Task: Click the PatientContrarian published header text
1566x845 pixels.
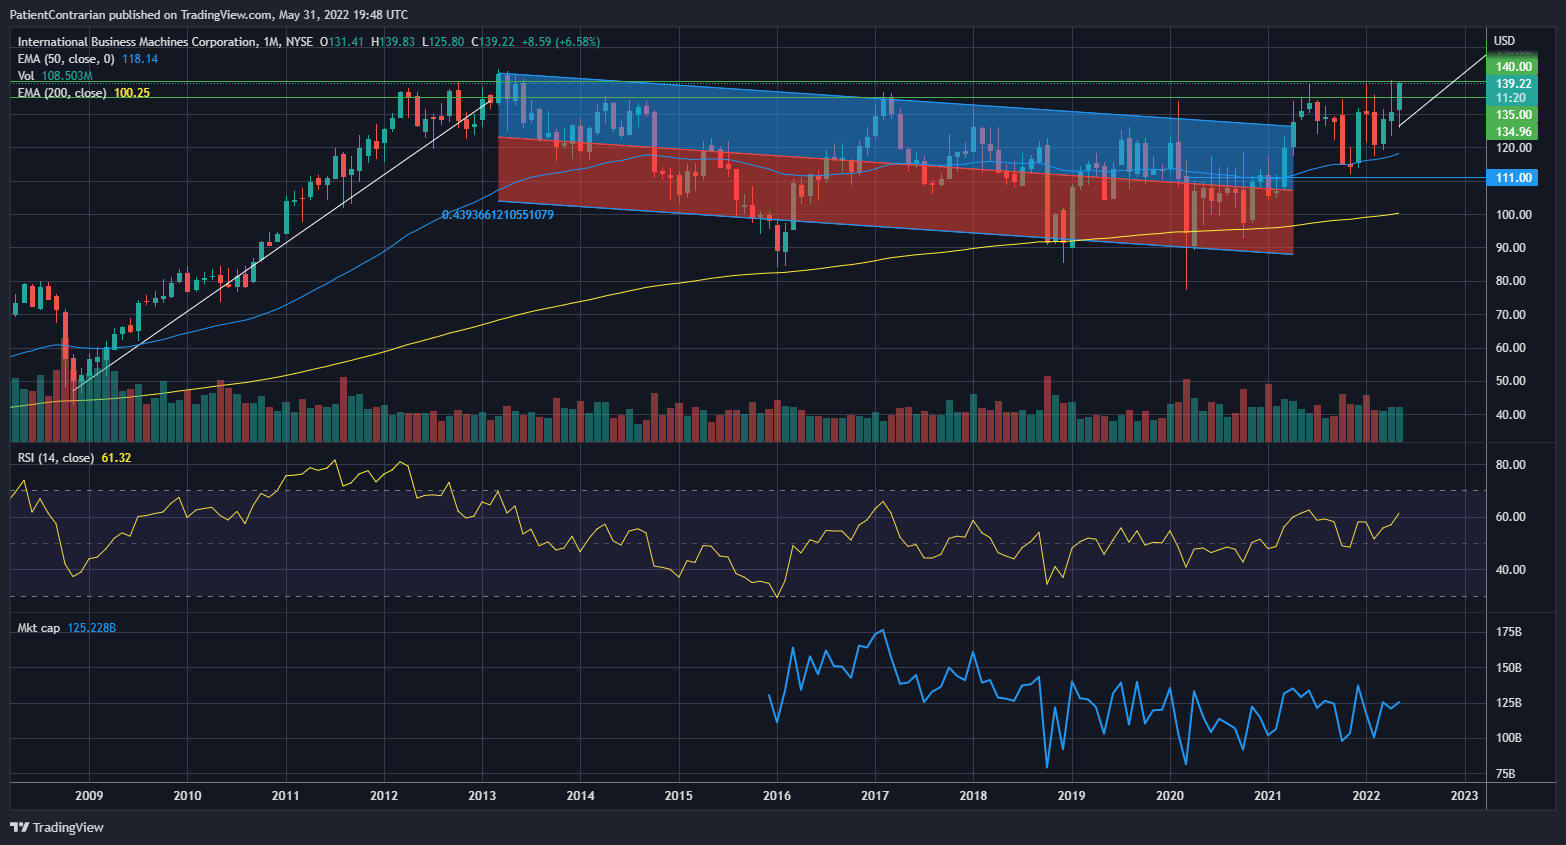Action: point(209,14)
